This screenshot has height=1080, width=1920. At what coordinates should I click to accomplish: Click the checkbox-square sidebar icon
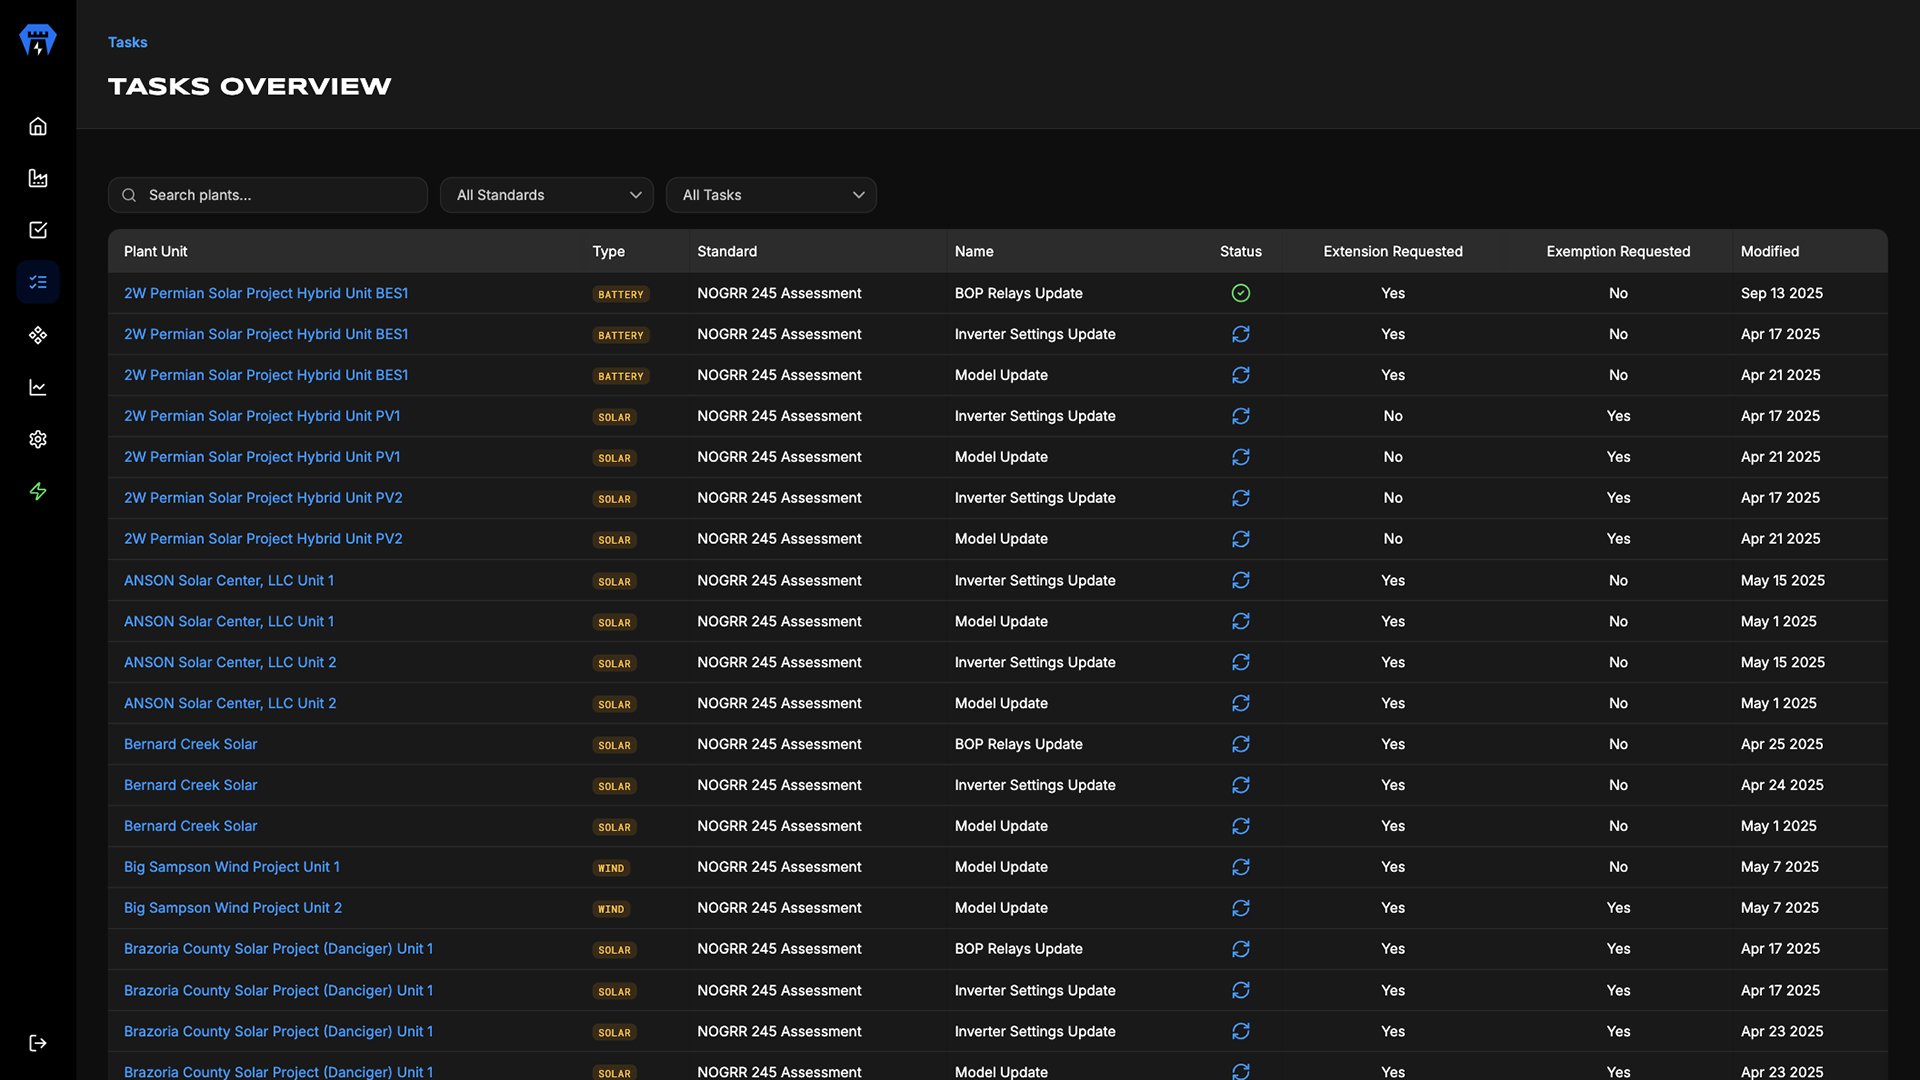pyautogui.click(x=38, y=230)
